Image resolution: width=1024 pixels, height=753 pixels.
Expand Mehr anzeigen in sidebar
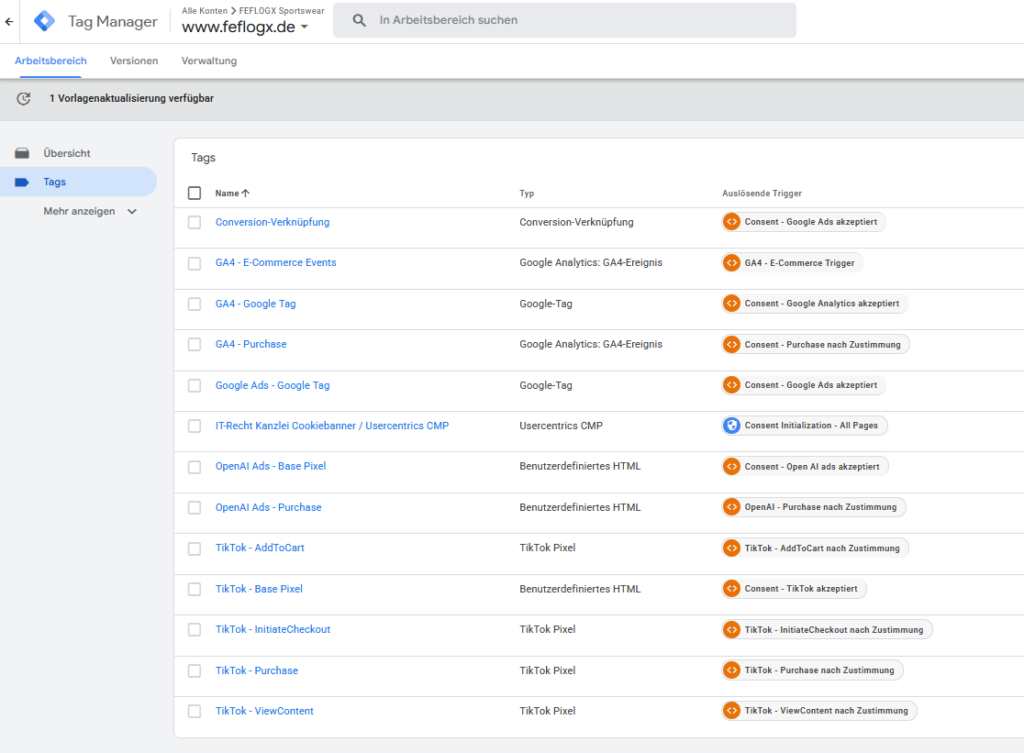pos(90,212)
